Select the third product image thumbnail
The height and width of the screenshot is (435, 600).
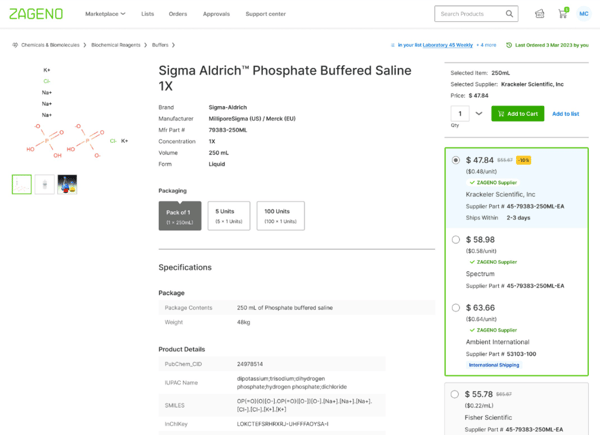tap(67, 184)
